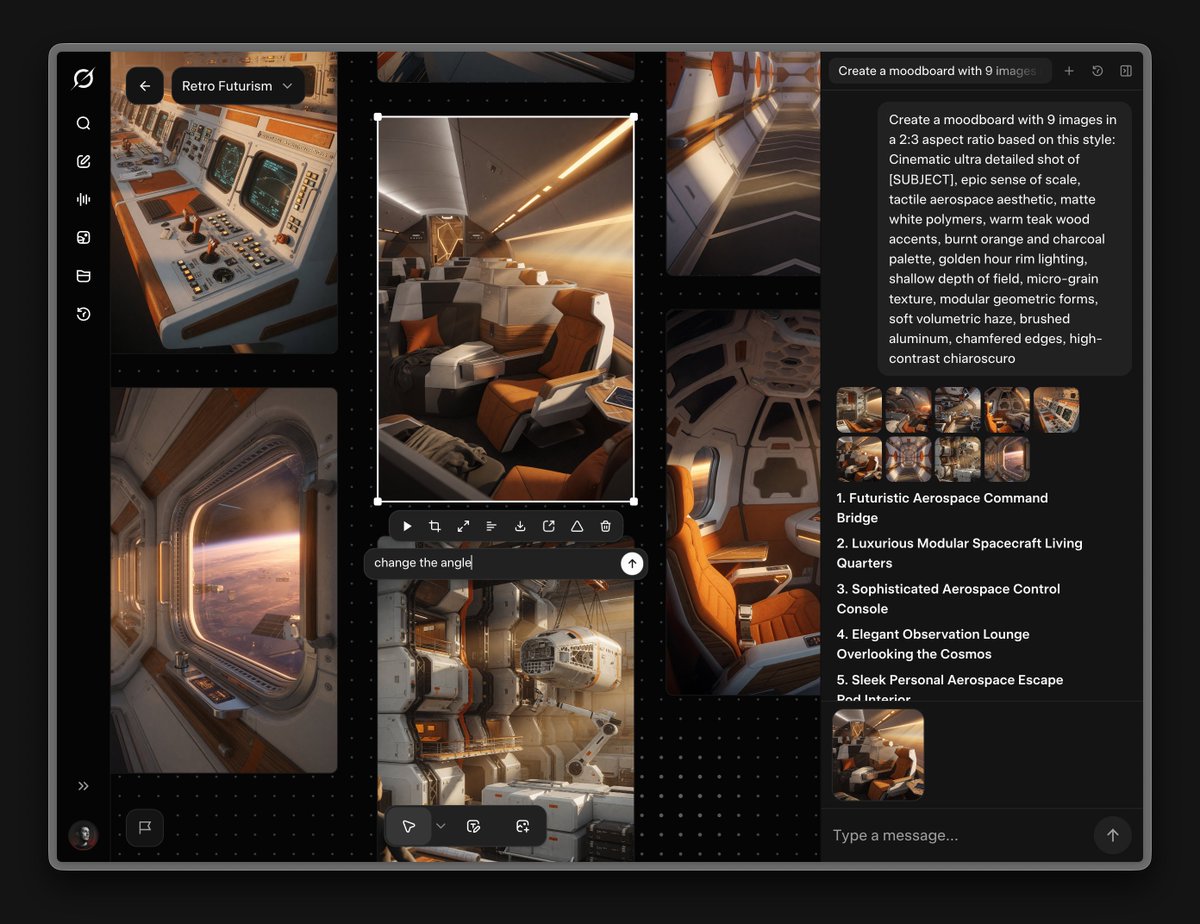
Task: Click the user prompt message bubble
Action: click(1005, 239)
